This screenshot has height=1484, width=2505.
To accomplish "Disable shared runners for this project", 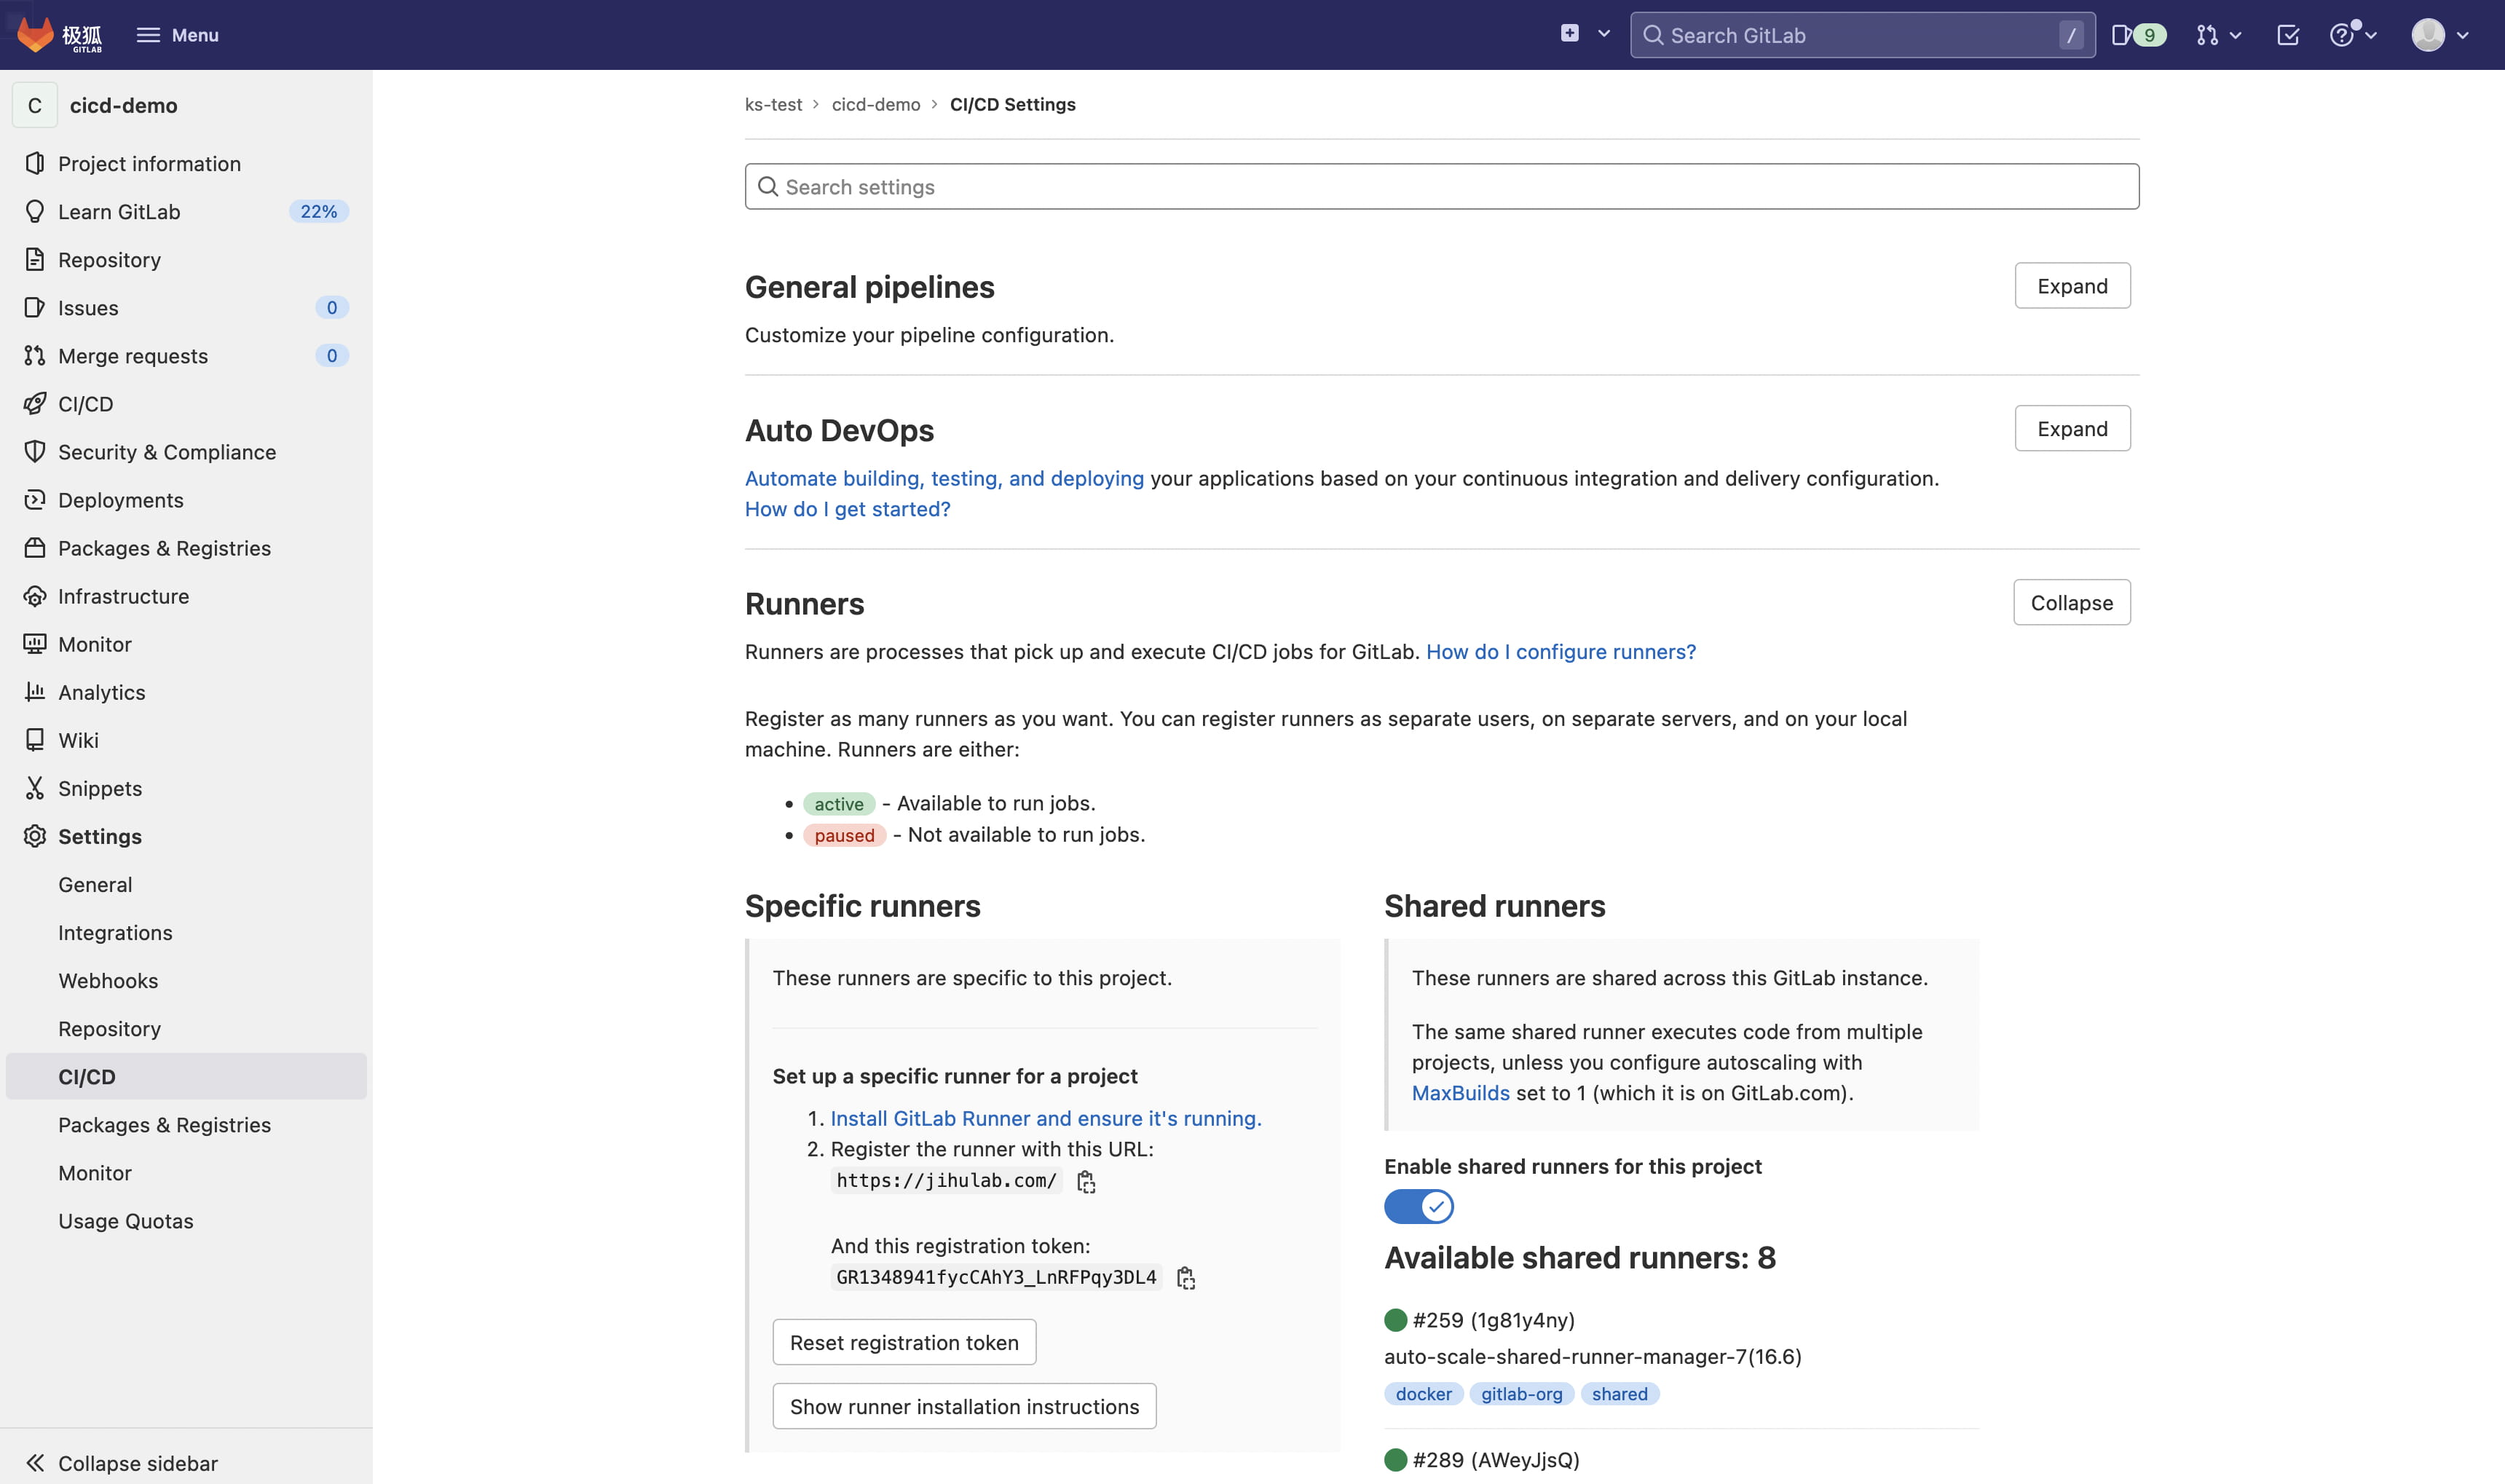I will pos(1418,1206).
